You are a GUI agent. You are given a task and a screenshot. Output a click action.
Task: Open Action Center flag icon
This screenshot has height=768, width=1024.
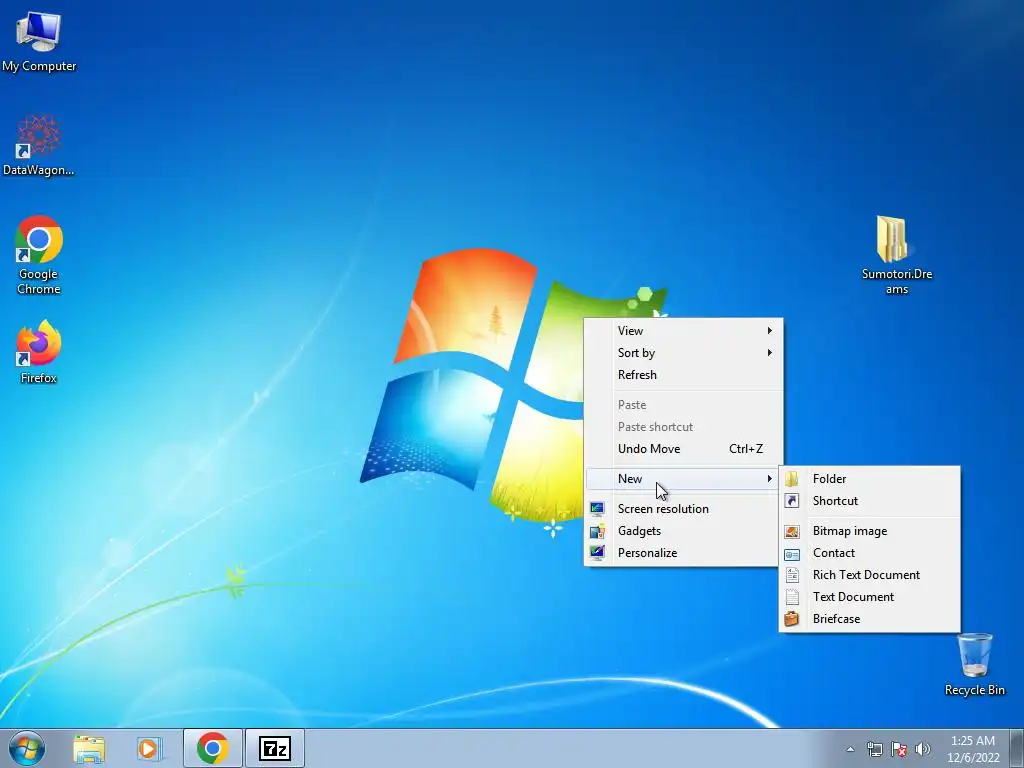pyautogui.click(x=899, y=749)
